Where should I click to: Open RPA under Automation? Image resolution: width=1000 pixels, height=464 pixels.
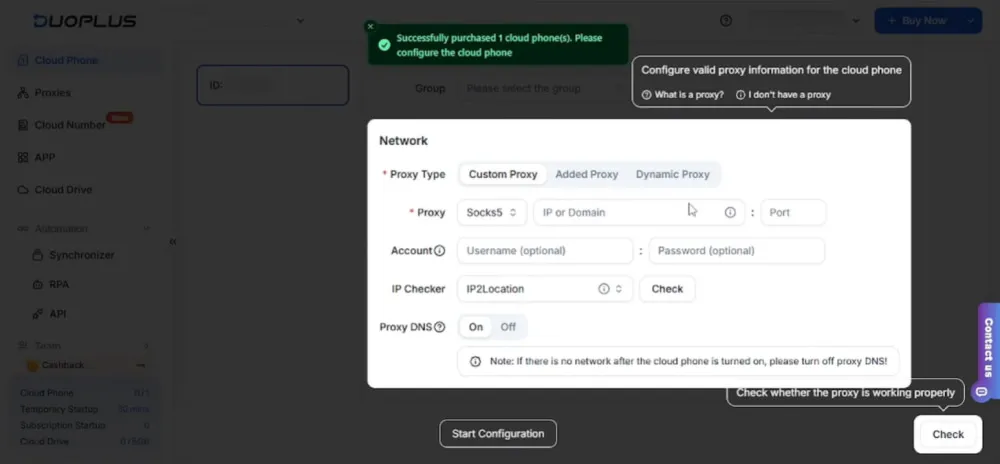(x=59, y=284)
